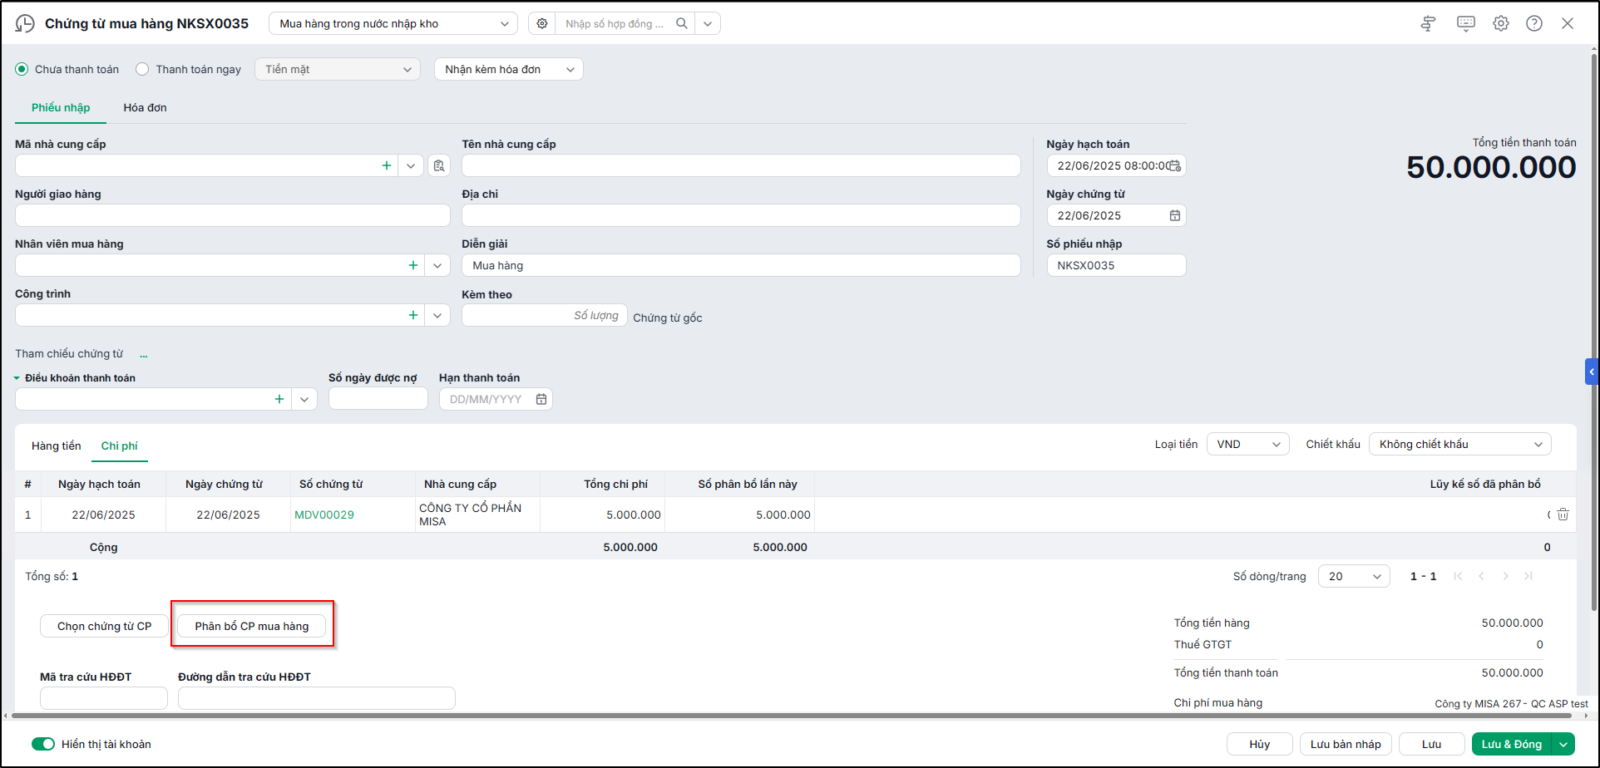
Task: Open contract search settings gear icon
Action: click(x=542, y=23)
